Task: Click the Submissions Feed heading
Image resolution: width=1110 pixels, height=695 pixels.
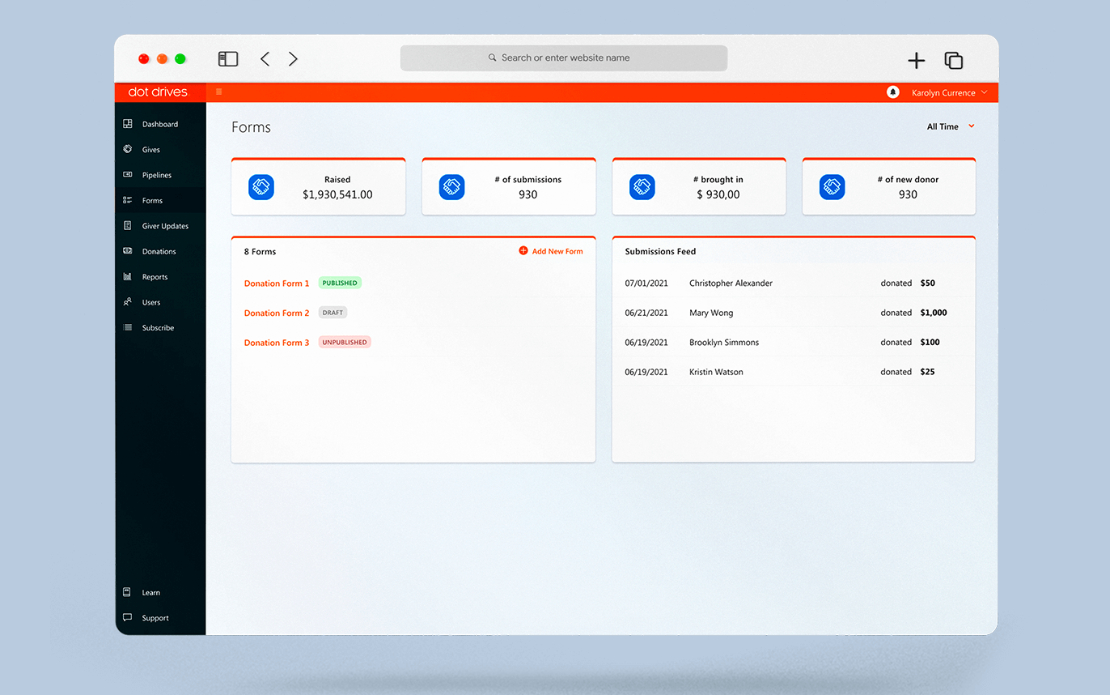Action: pyautogui.click(x=660, y=251)
